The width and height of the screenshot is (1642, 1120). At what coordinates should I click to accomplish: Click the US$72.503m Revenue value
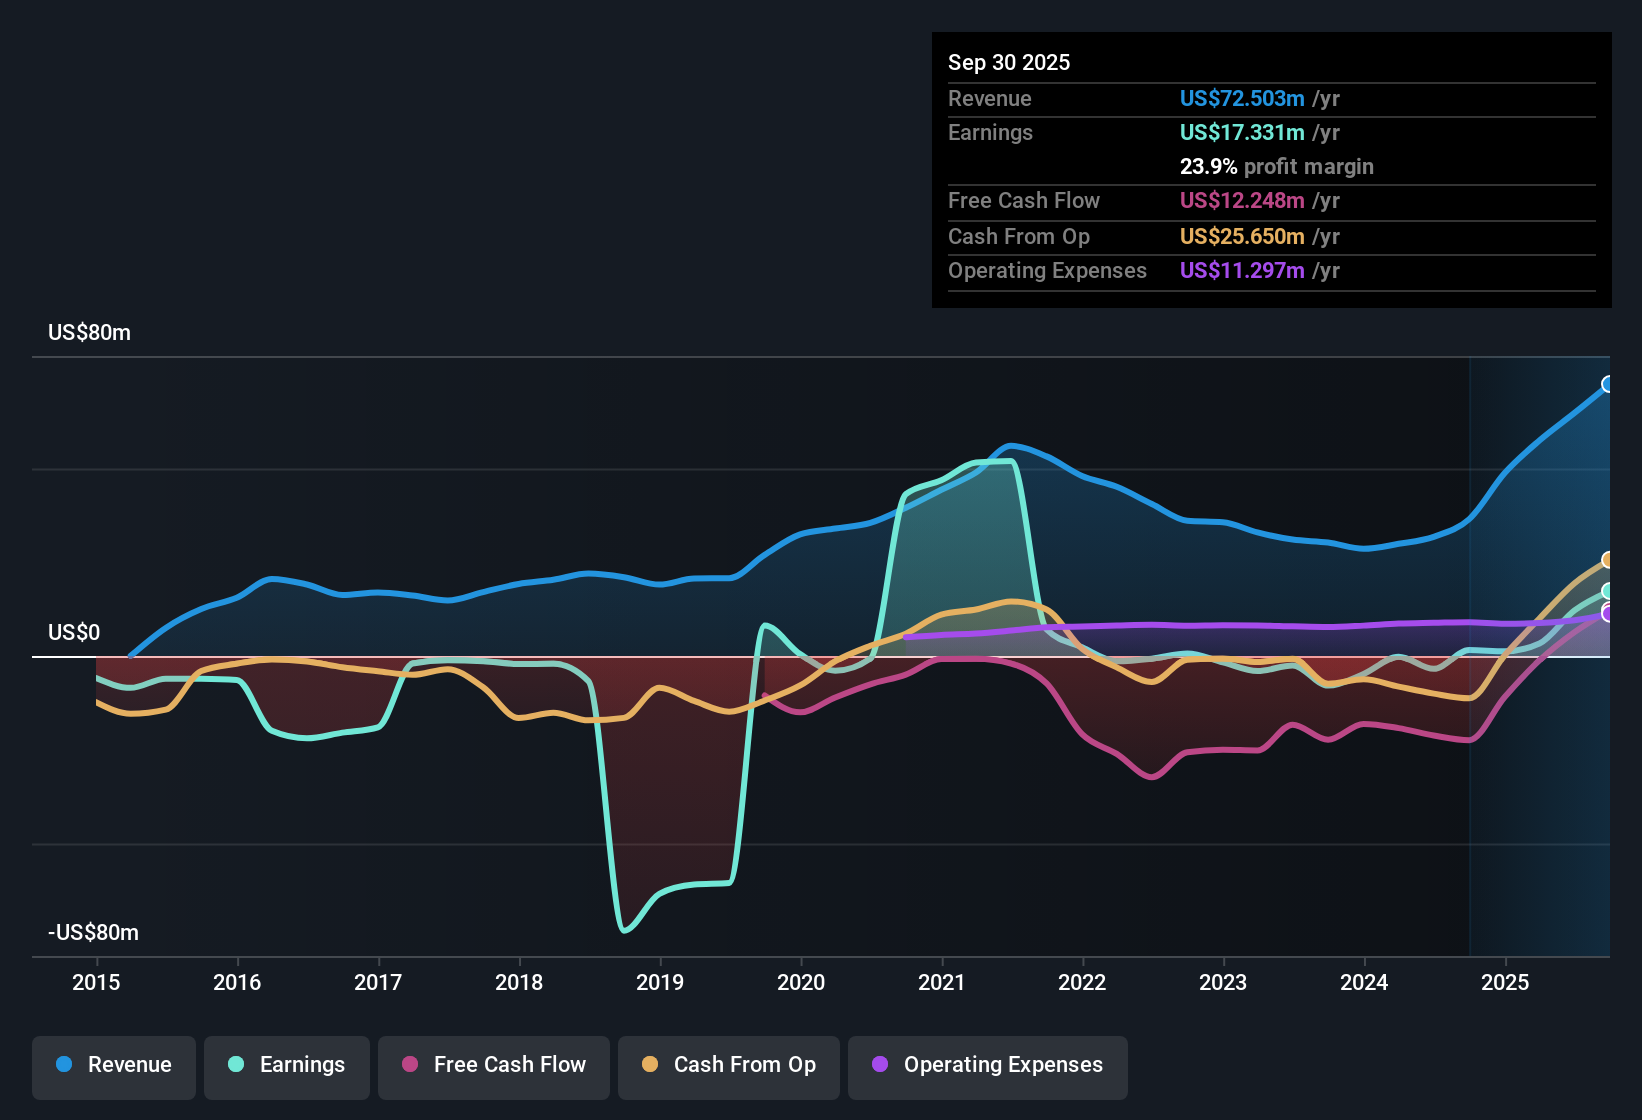[1241, 98]
